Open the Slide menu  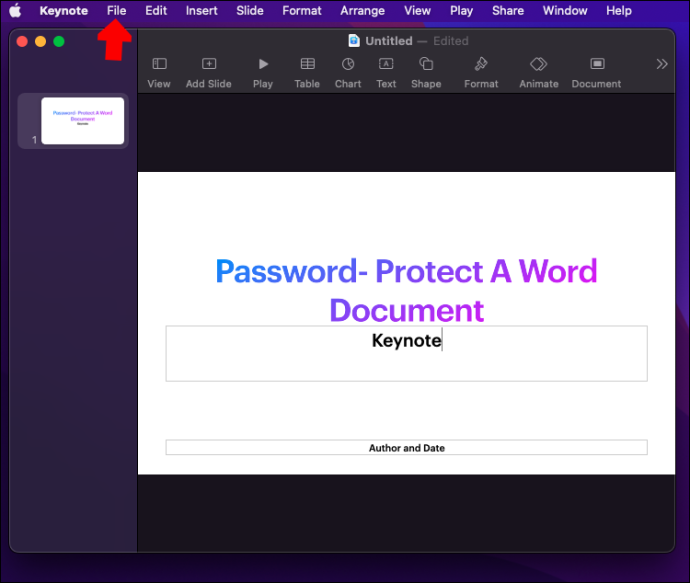click(250, 11)
